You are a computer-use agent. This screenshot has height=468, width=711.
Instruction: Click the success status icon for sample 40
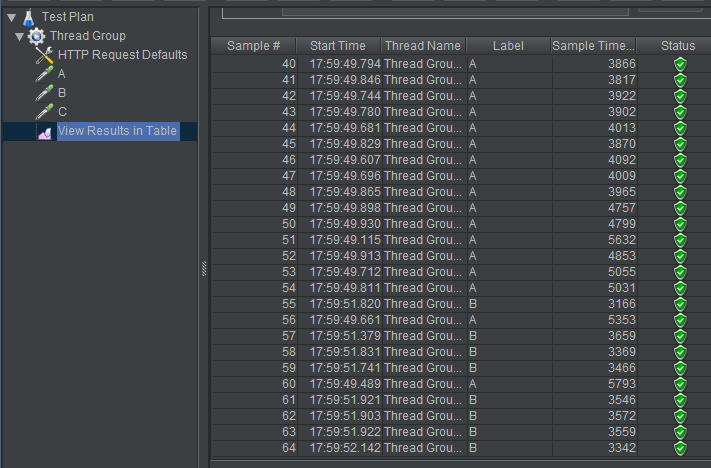tap(680, 64)
